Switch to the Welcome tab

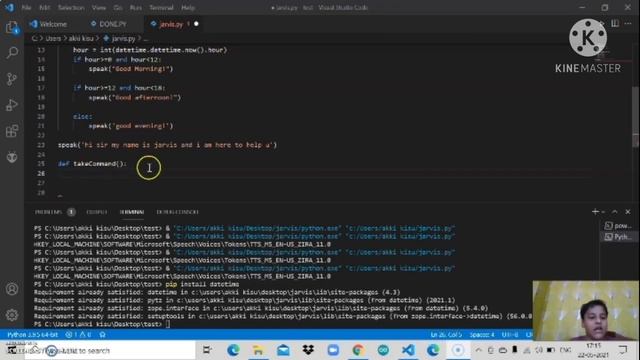(53, 24)
